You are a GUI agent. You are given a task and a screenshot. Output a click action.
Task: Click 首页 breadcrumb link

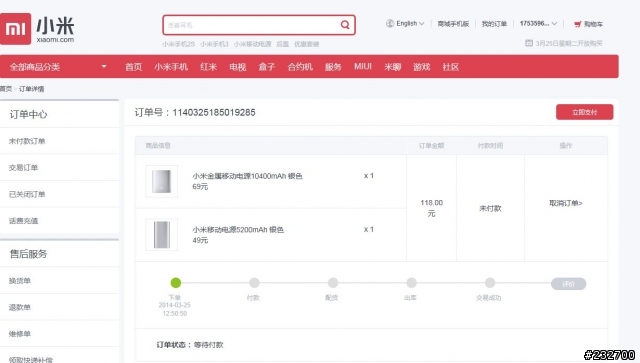pos(6,89)
